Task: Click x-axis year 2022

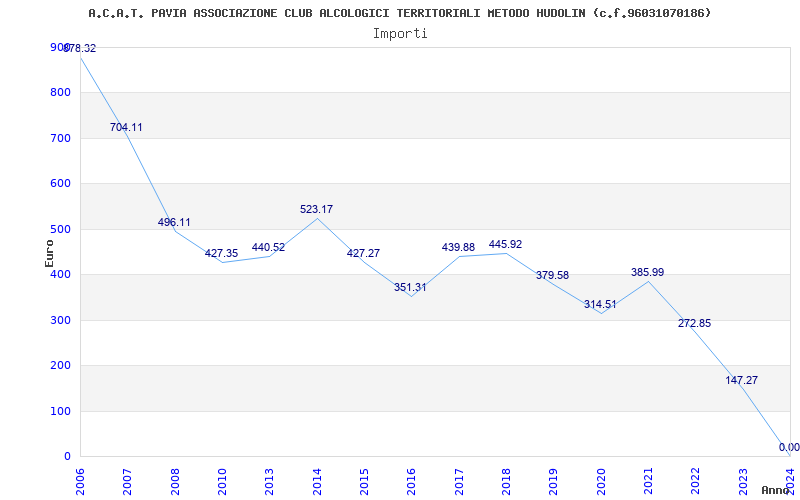Action: [696, 482]
